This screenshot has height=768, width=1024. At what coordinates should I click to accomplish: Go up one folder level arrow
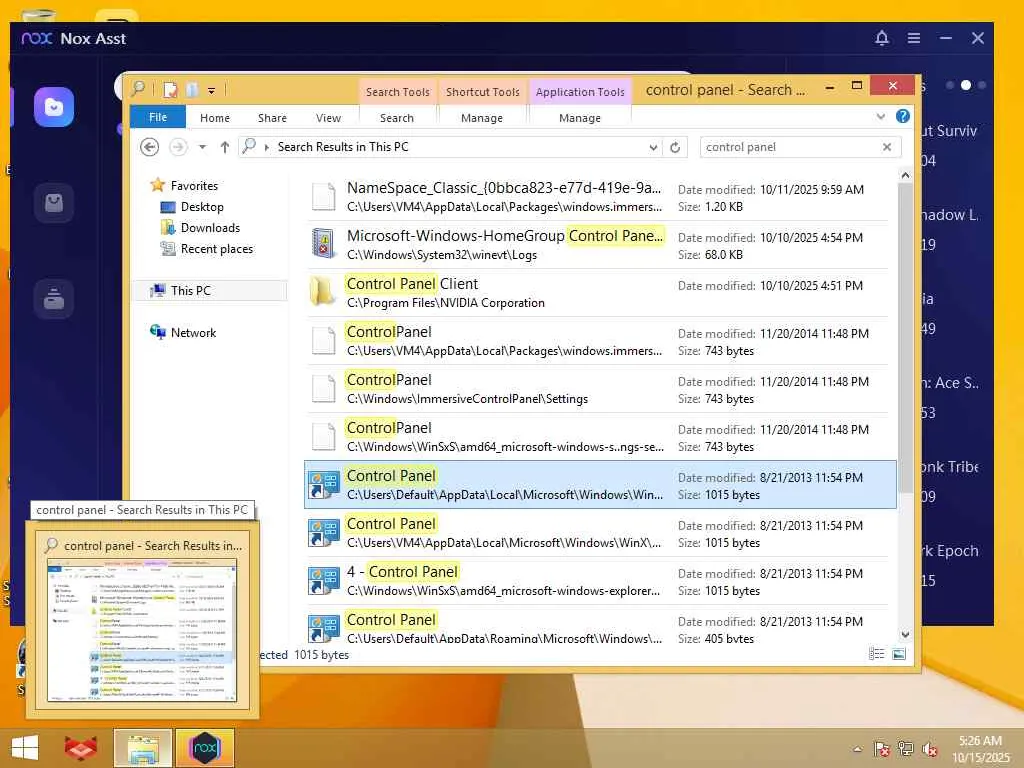(x=225, y=147)
